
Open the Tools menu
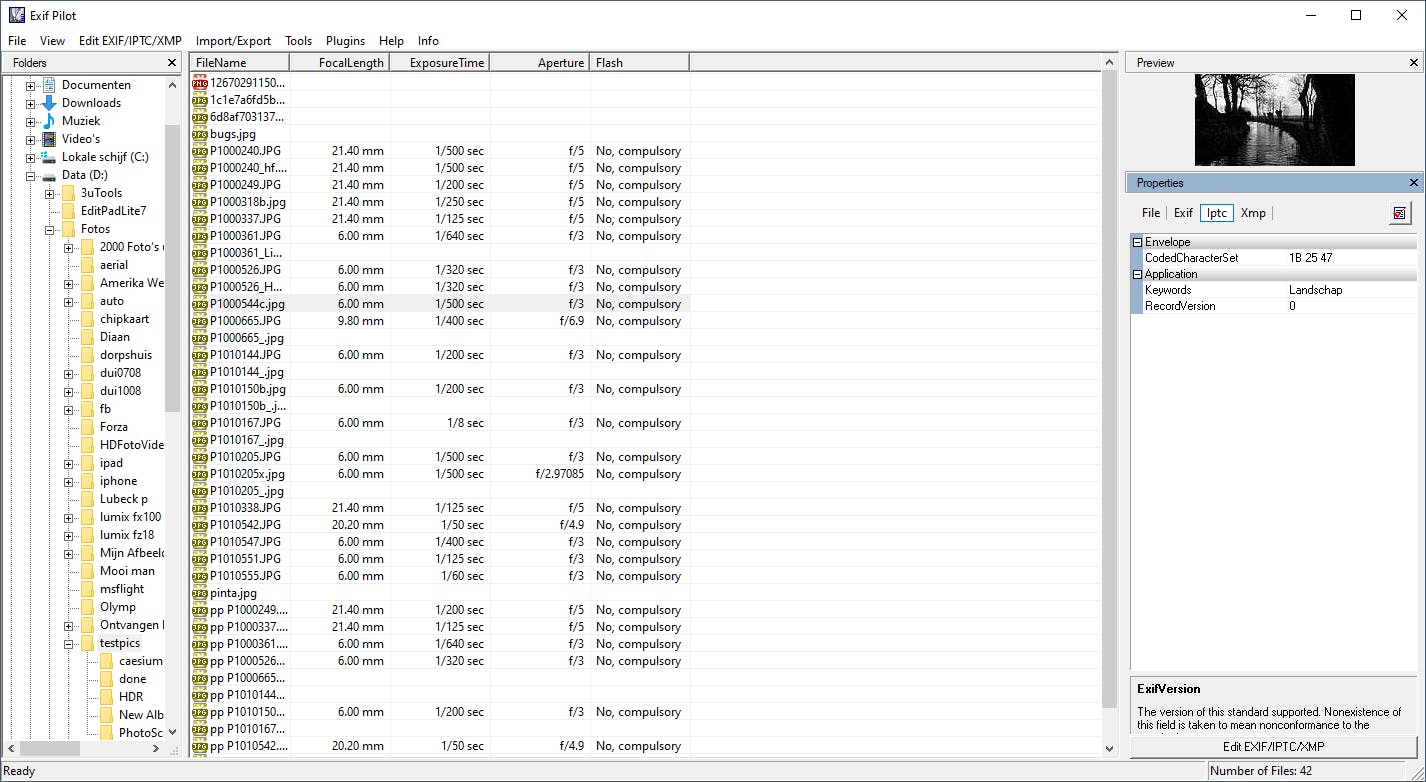point(298,41)
